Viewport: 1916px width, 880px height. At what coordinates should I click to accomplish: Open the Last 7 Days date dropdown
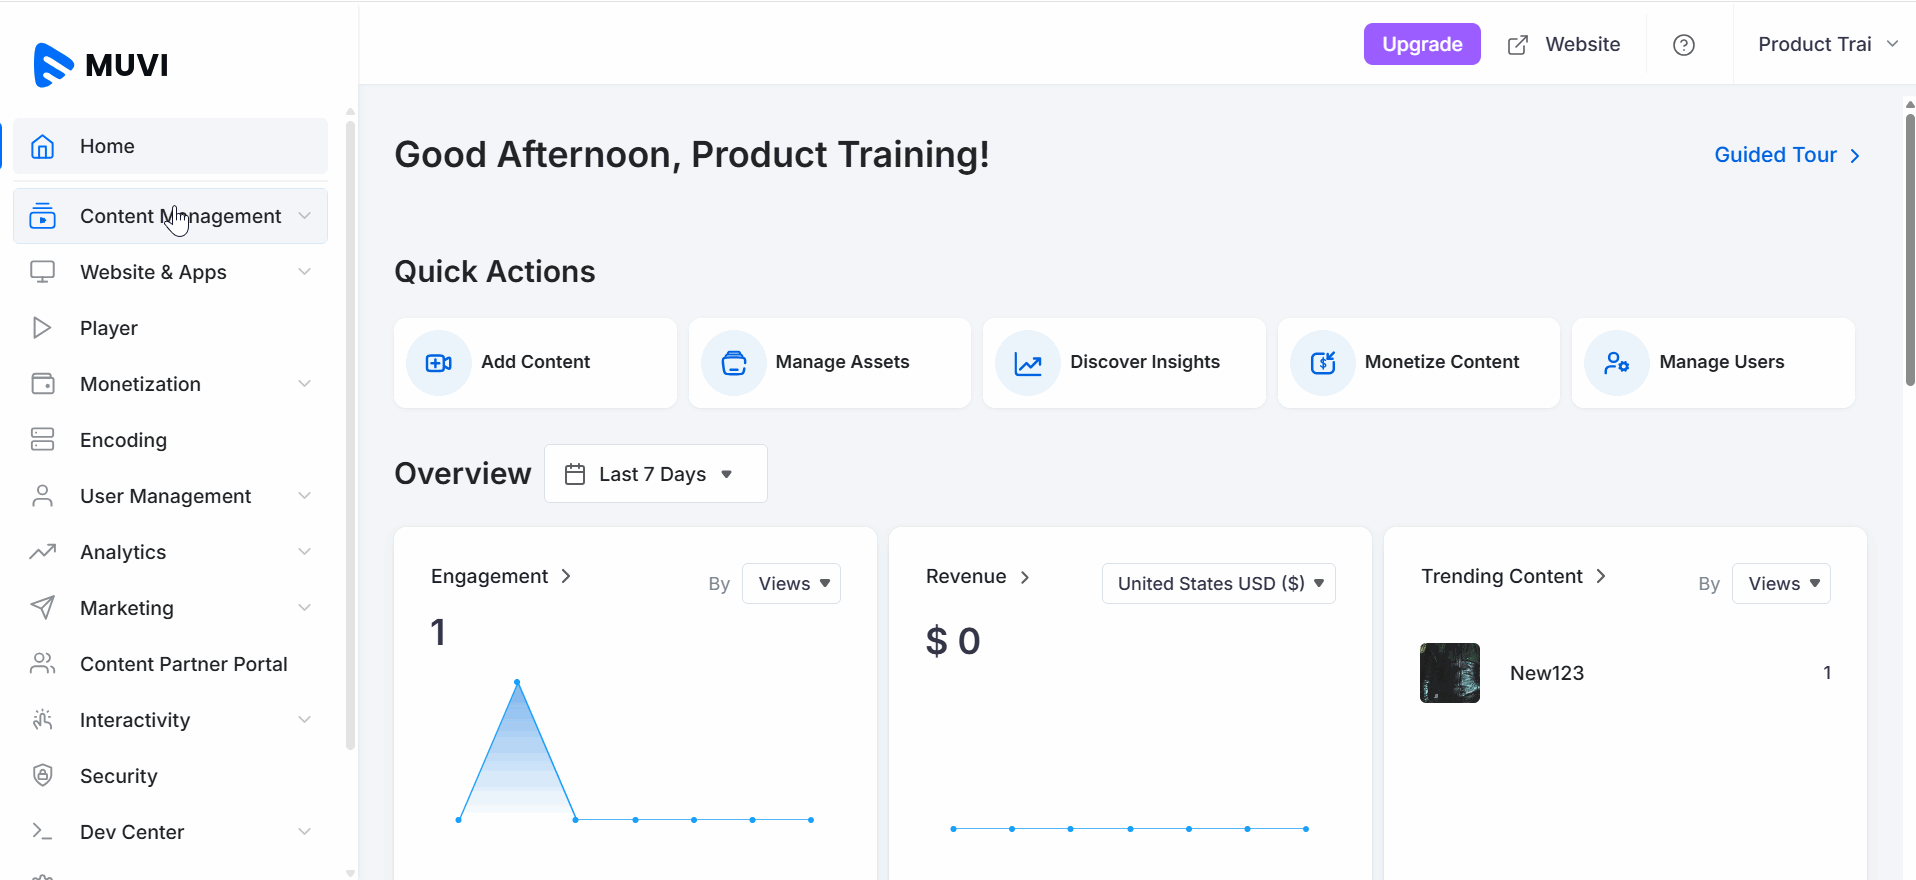click(x=655, y=474)
